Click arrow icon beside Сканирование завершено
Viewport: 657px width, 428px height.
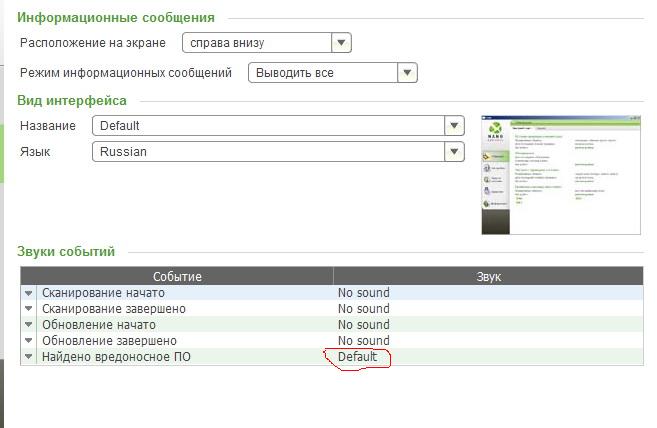[29, 309]
